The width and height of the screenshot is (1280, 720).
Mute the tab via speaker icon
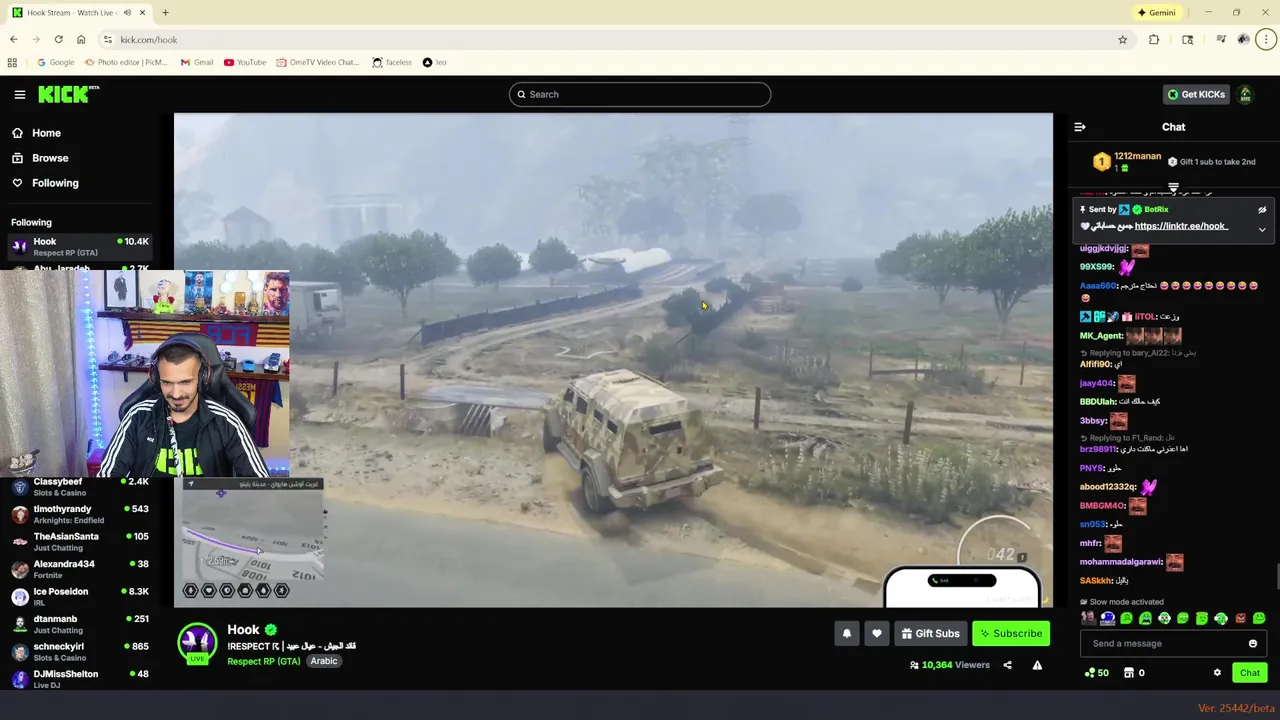[127, 13]
